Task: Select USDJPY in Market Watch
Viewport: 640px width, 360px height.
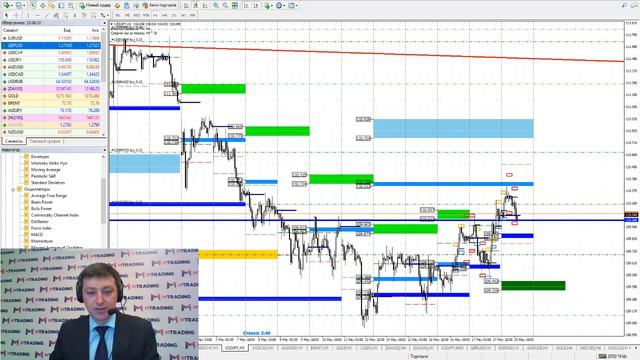Action: click(x=51, y=60)
